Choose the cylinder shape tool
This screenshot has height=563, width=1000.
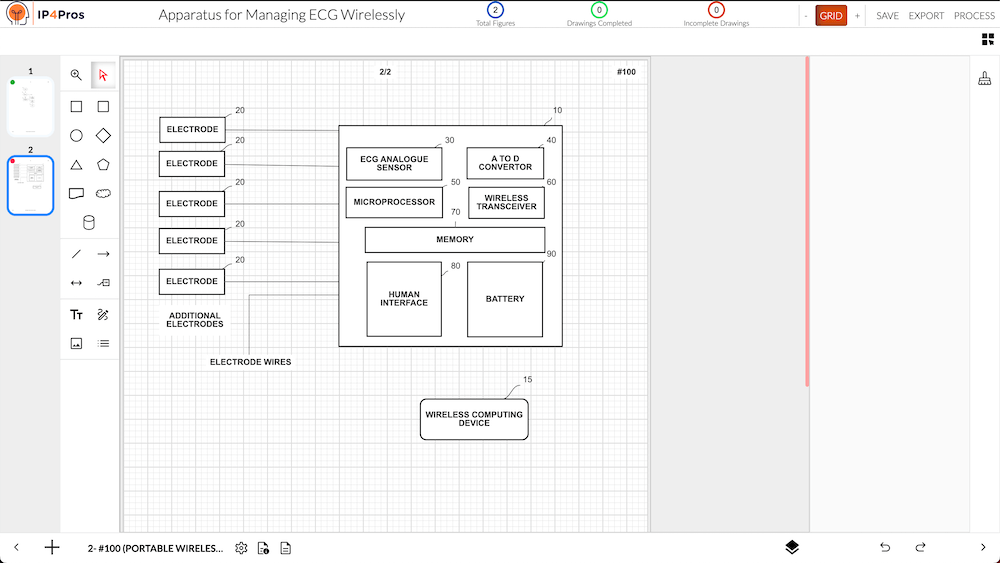coord(89,222)
